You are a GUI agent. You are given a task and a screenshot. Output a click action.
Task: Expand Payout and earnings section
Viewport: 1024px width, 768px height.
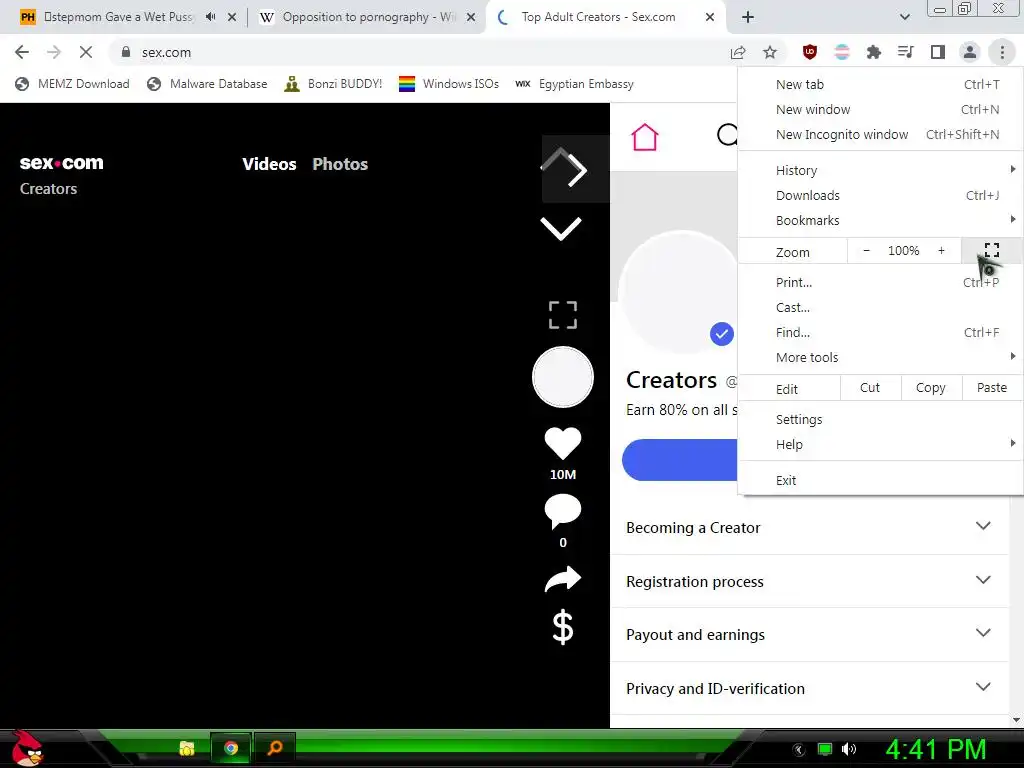click(x=809, y=635)
